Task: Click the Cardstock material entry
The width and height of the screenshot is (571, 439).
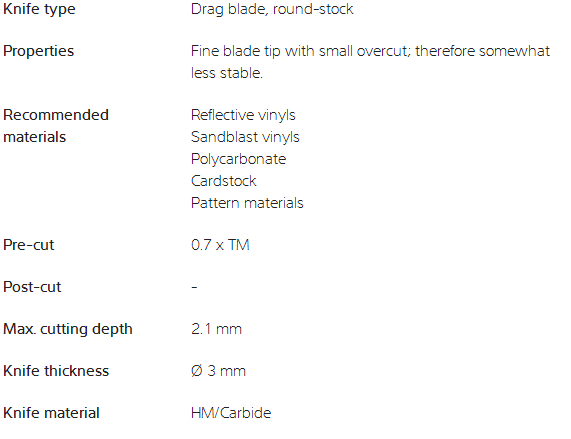Action: [x=224, y=181]
